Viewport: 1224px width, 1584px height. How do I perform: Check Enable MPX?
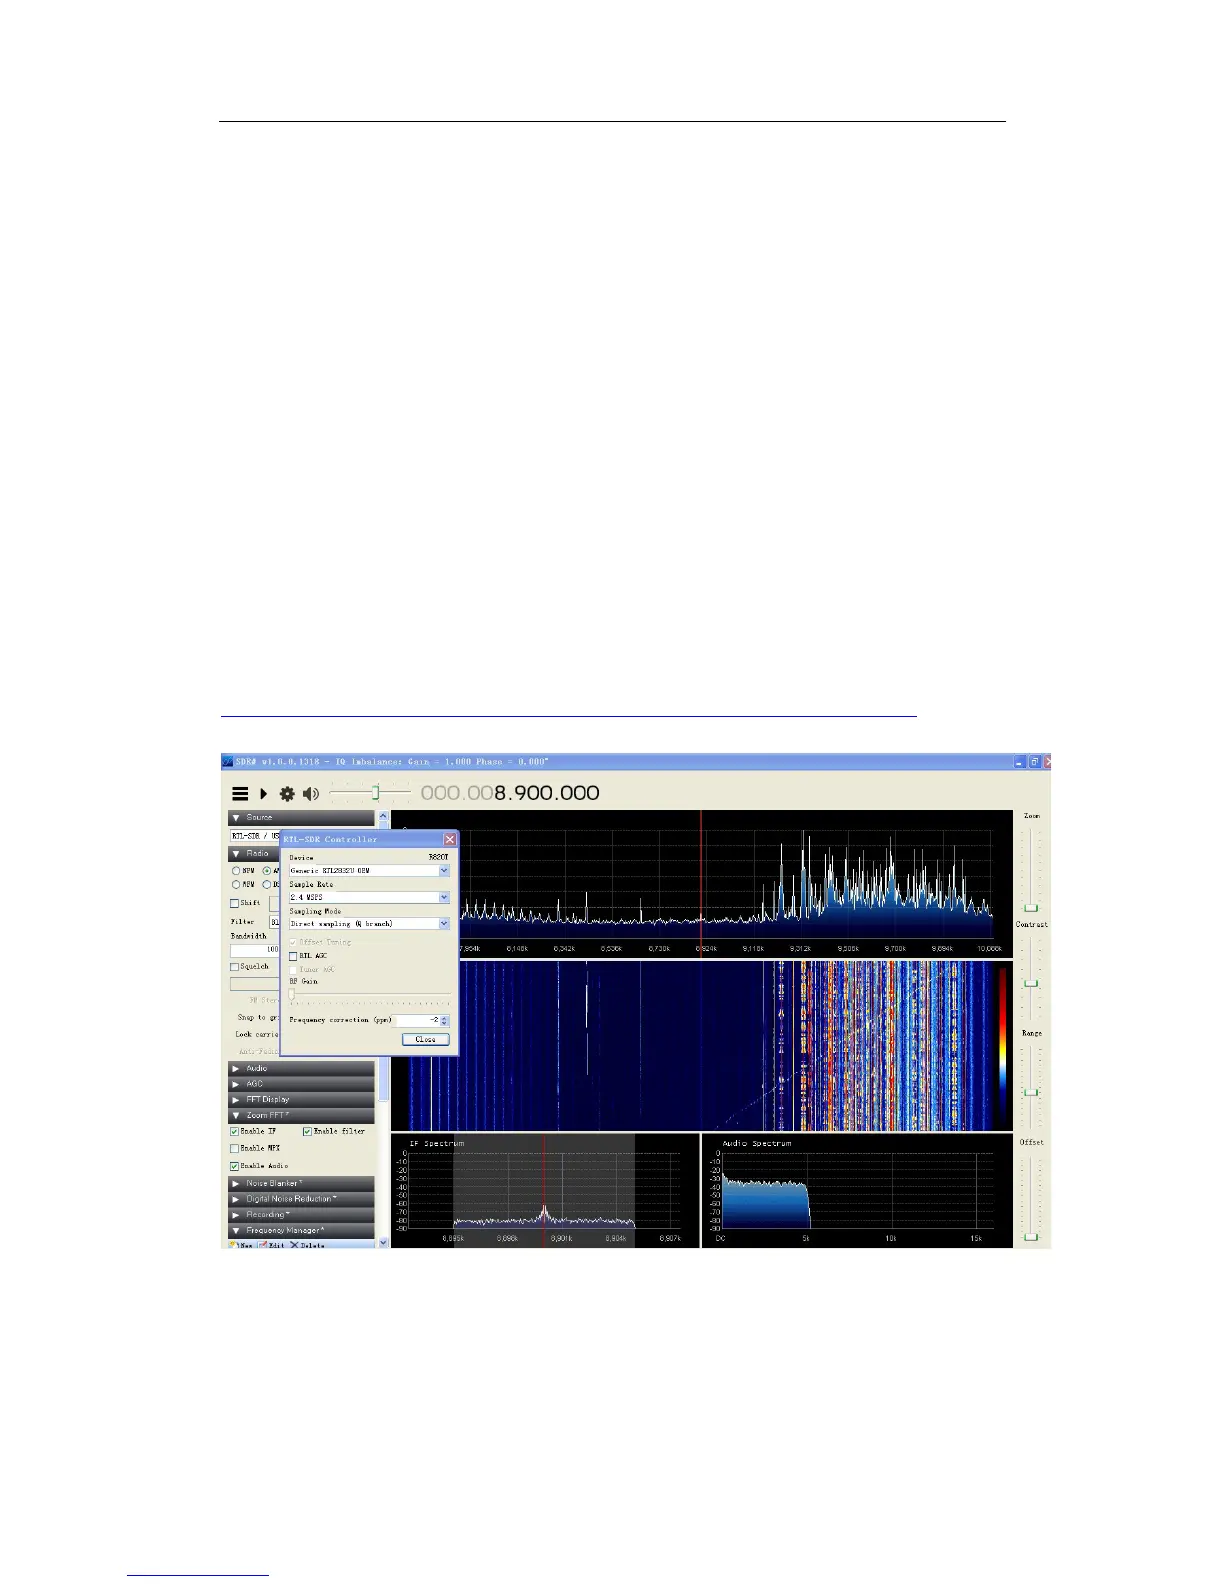(x=235, y=1148)
